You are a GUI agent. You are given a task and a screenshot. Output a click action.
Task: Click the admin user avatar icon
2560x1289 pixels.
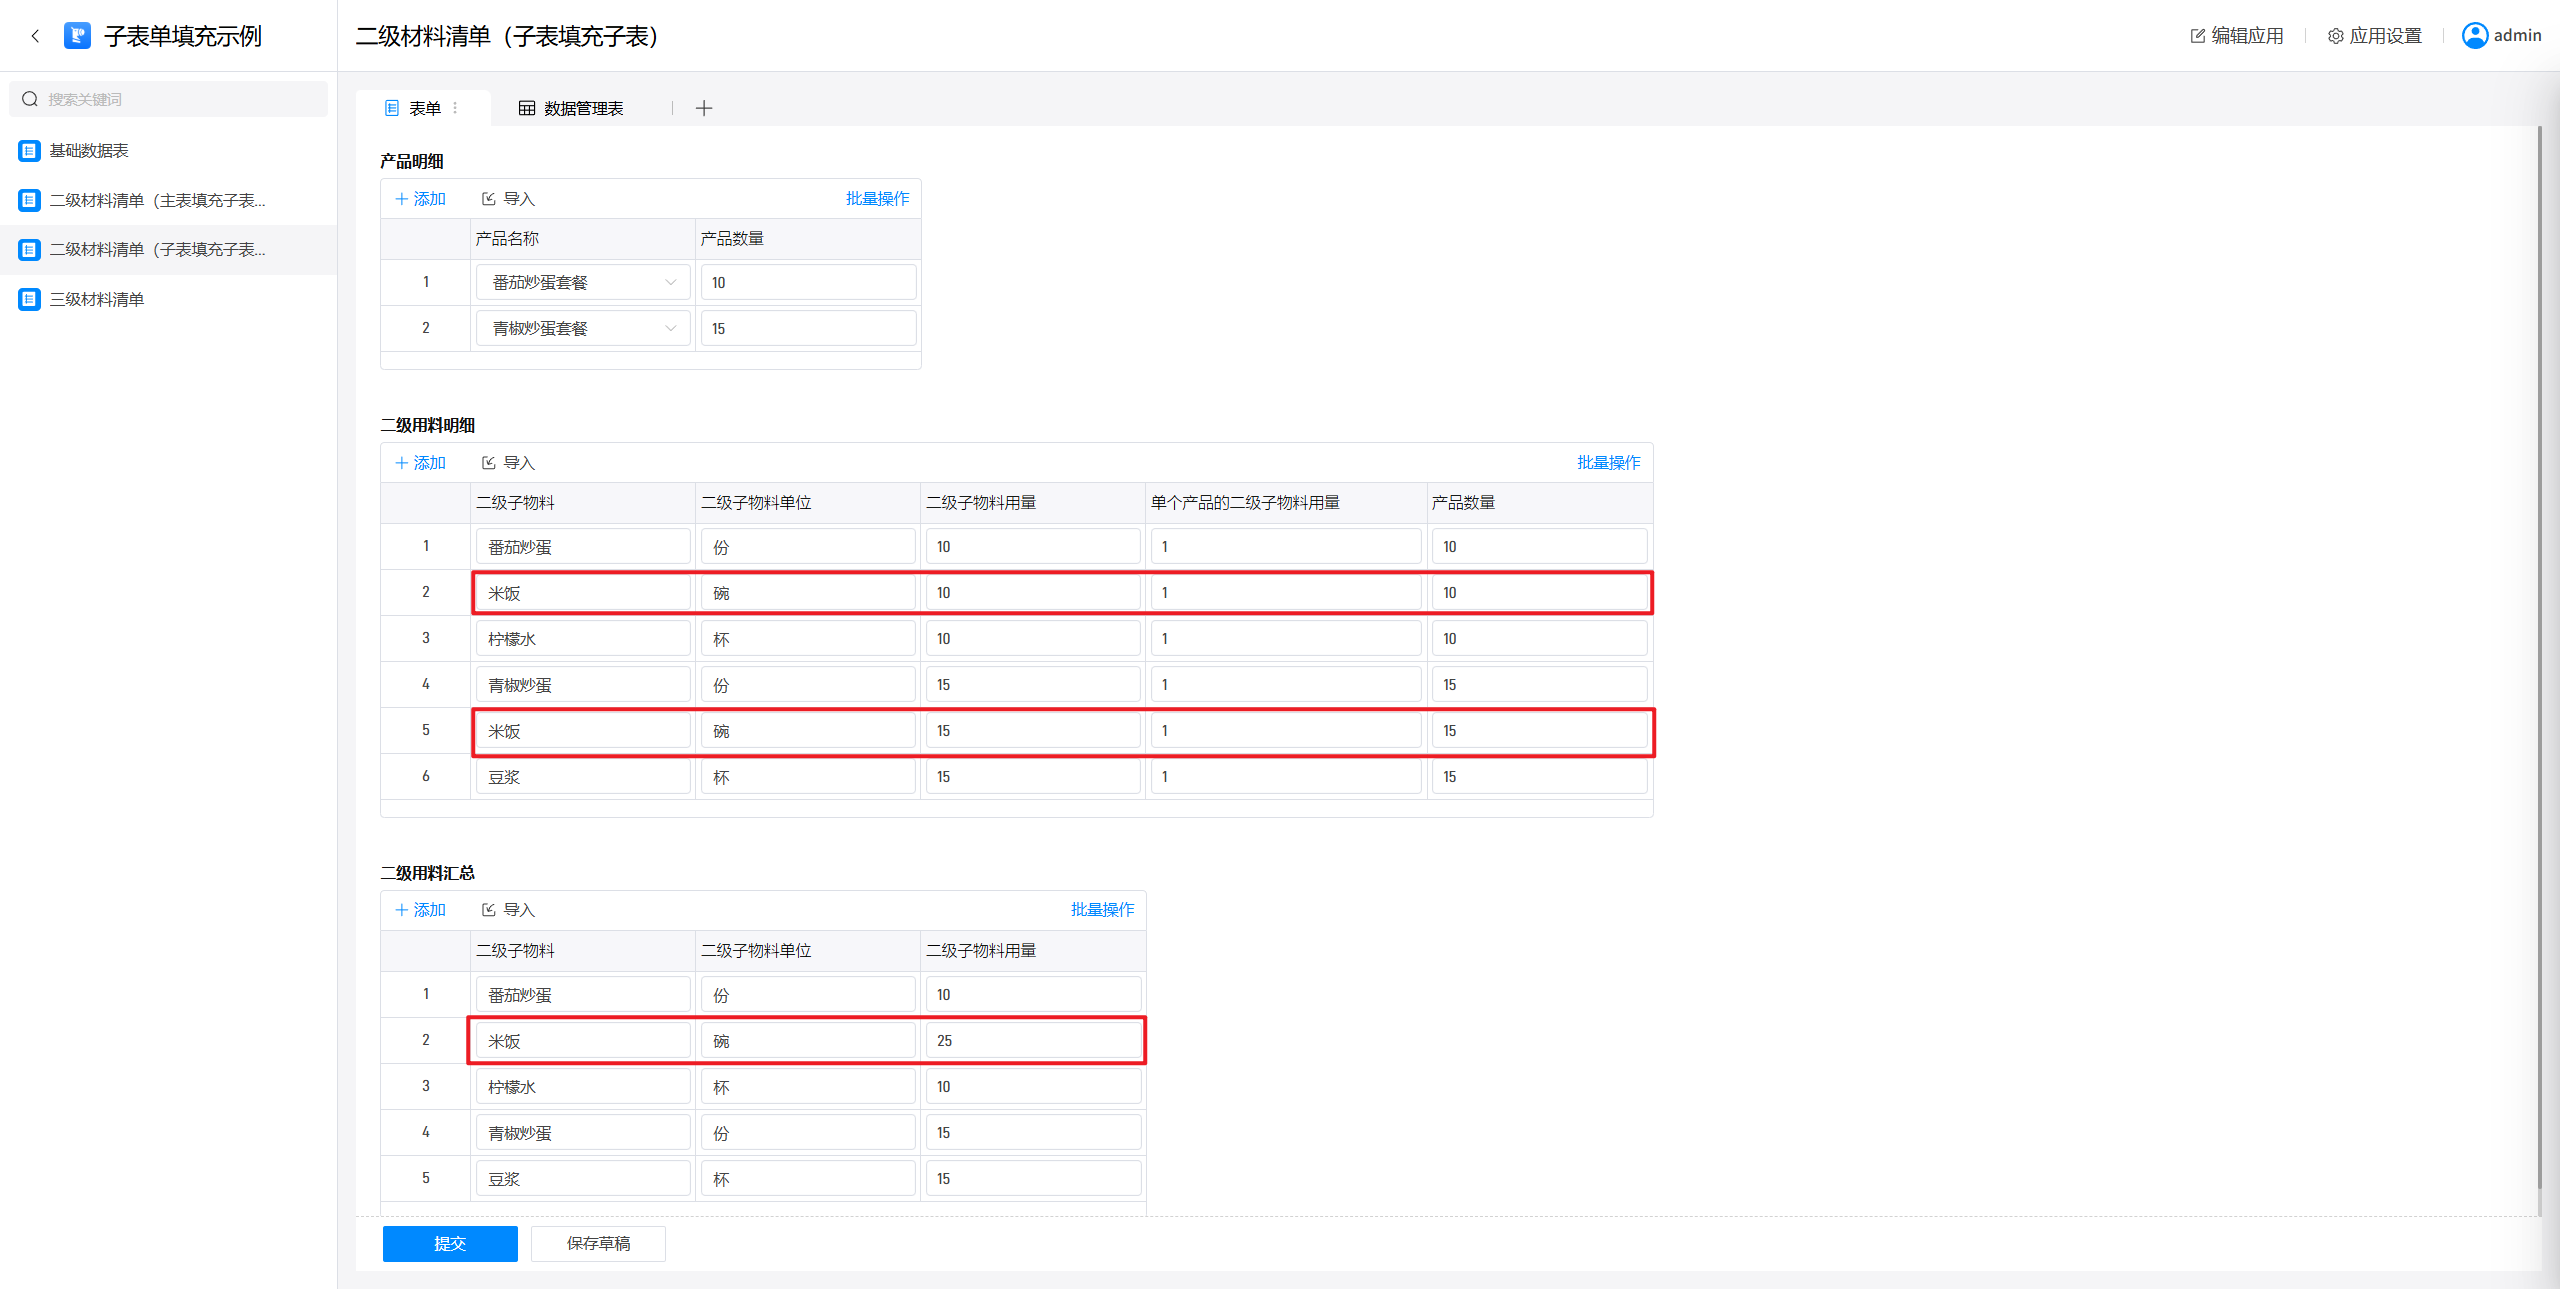(2474, 36)
